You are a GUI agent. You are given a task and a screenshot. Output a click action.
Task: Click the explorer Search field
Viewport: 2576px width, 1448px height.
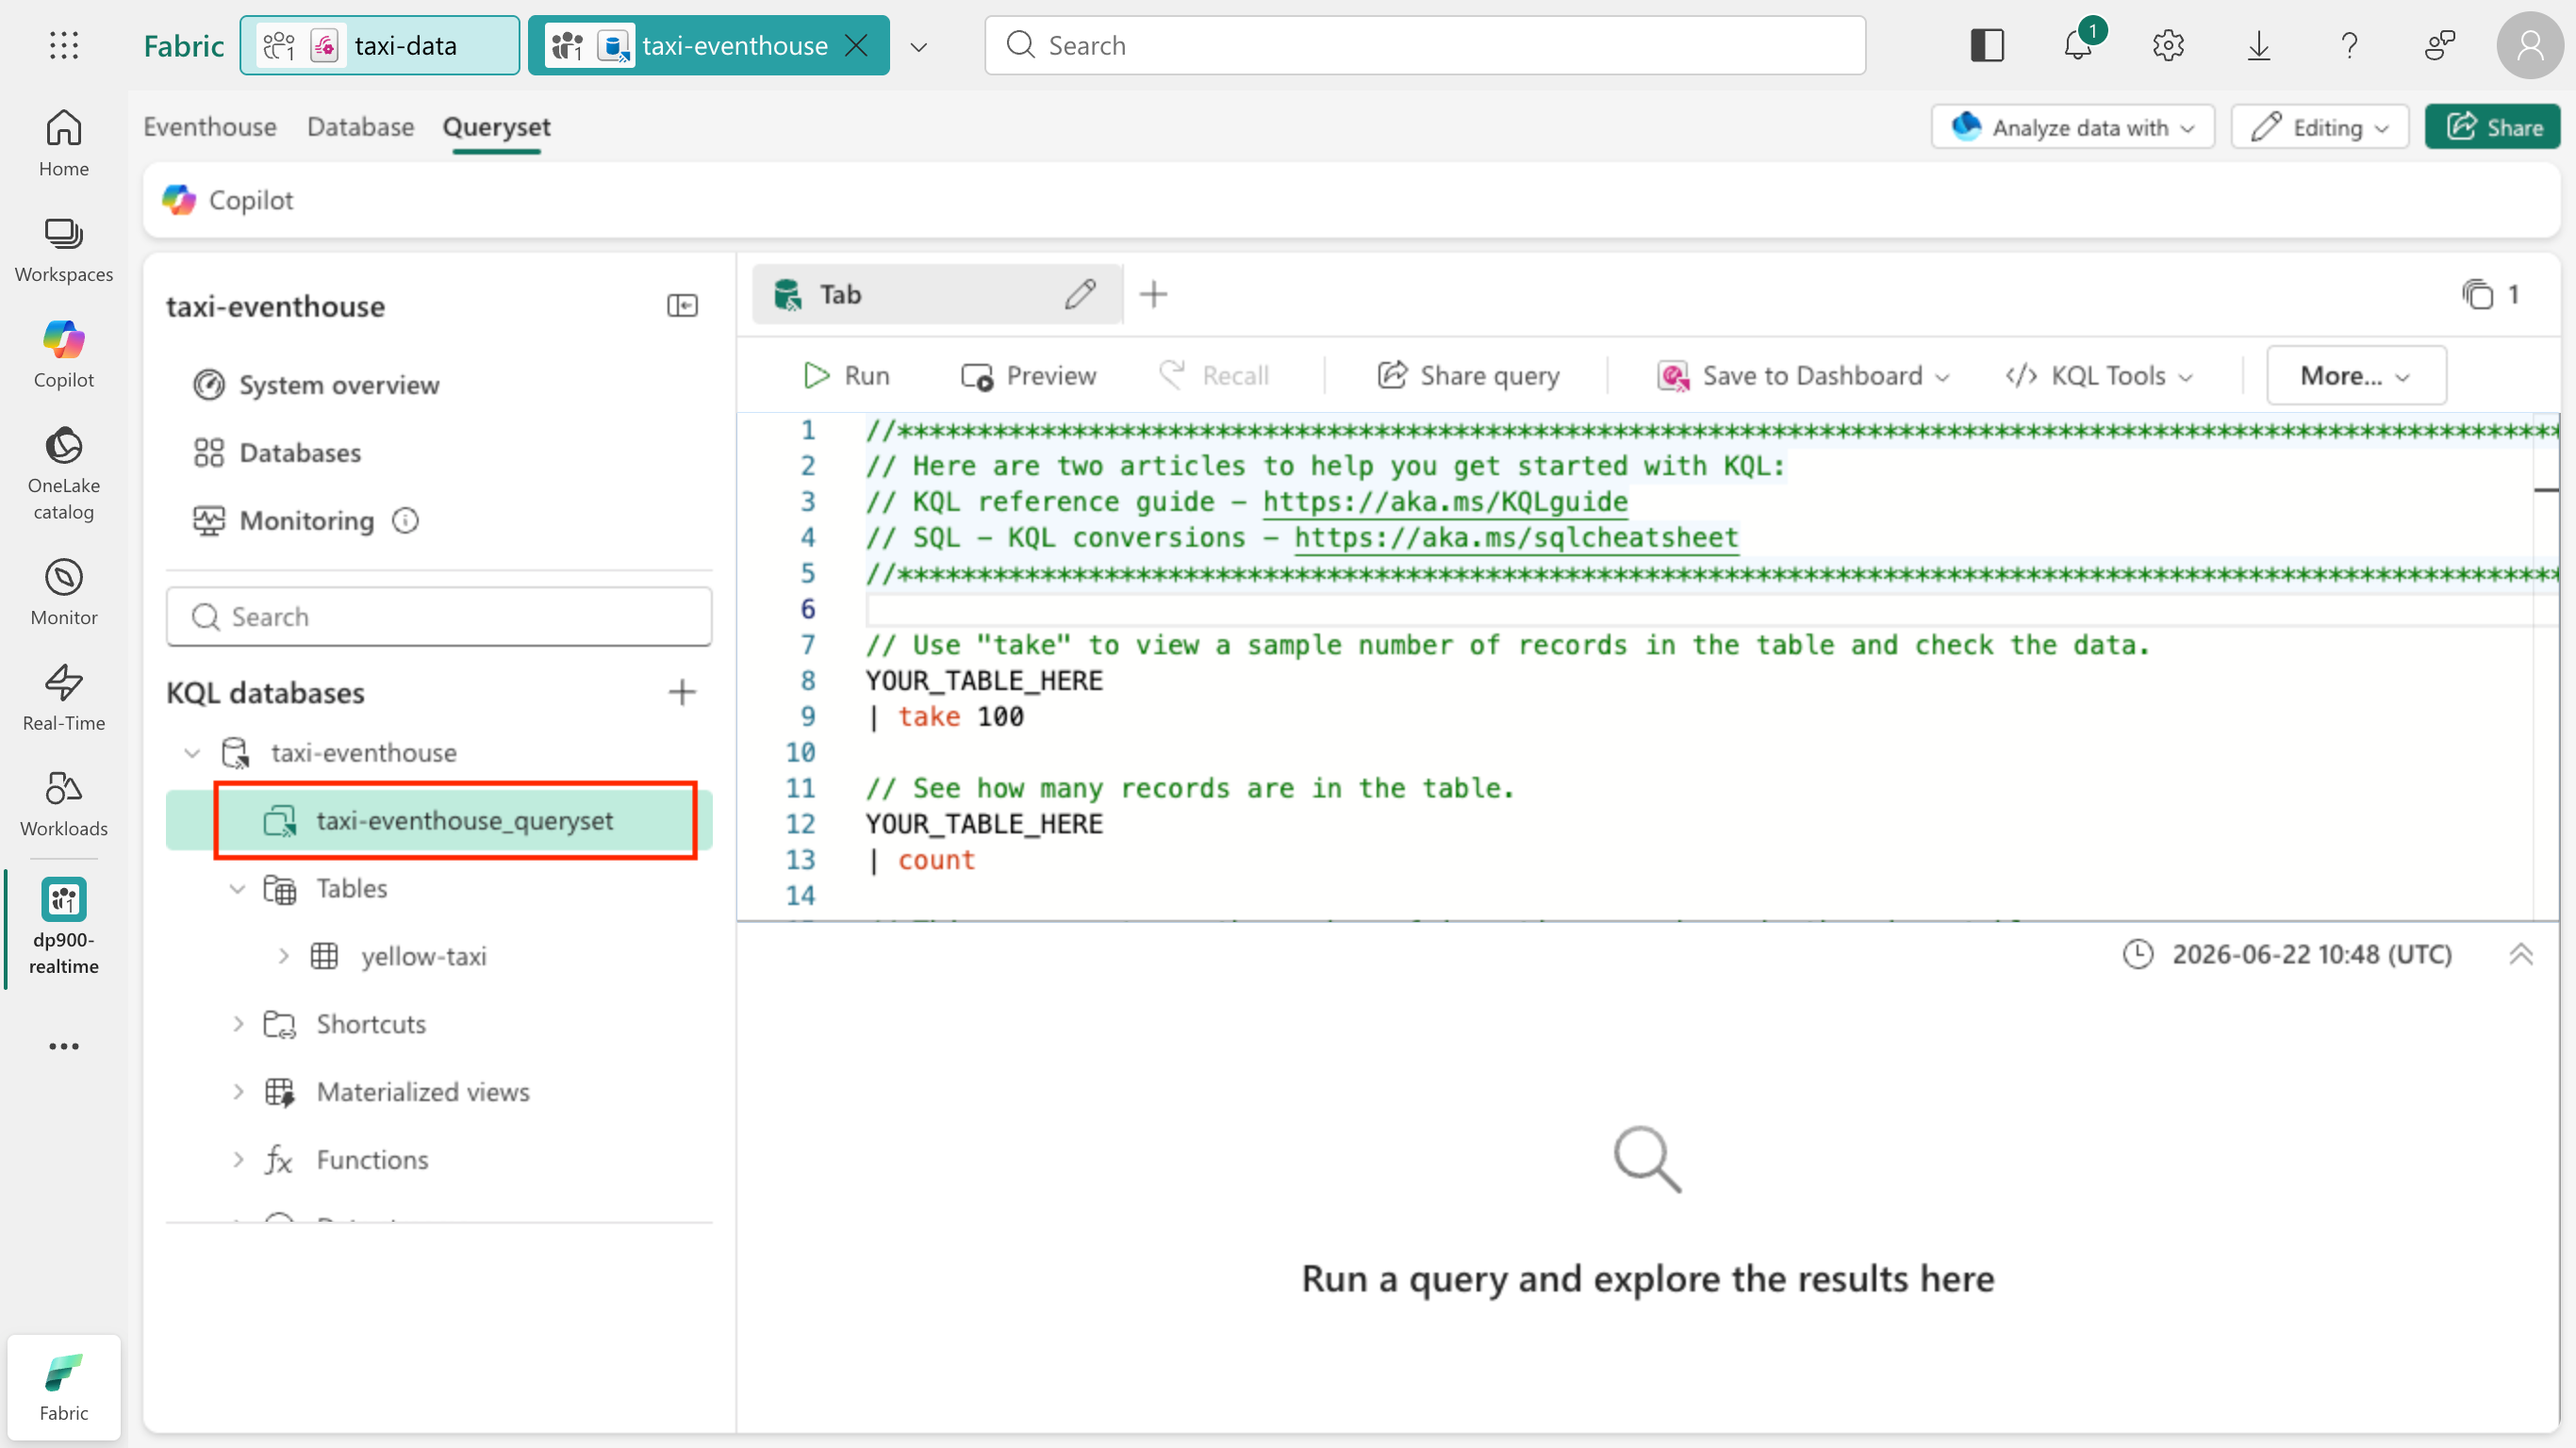(439, 616)
